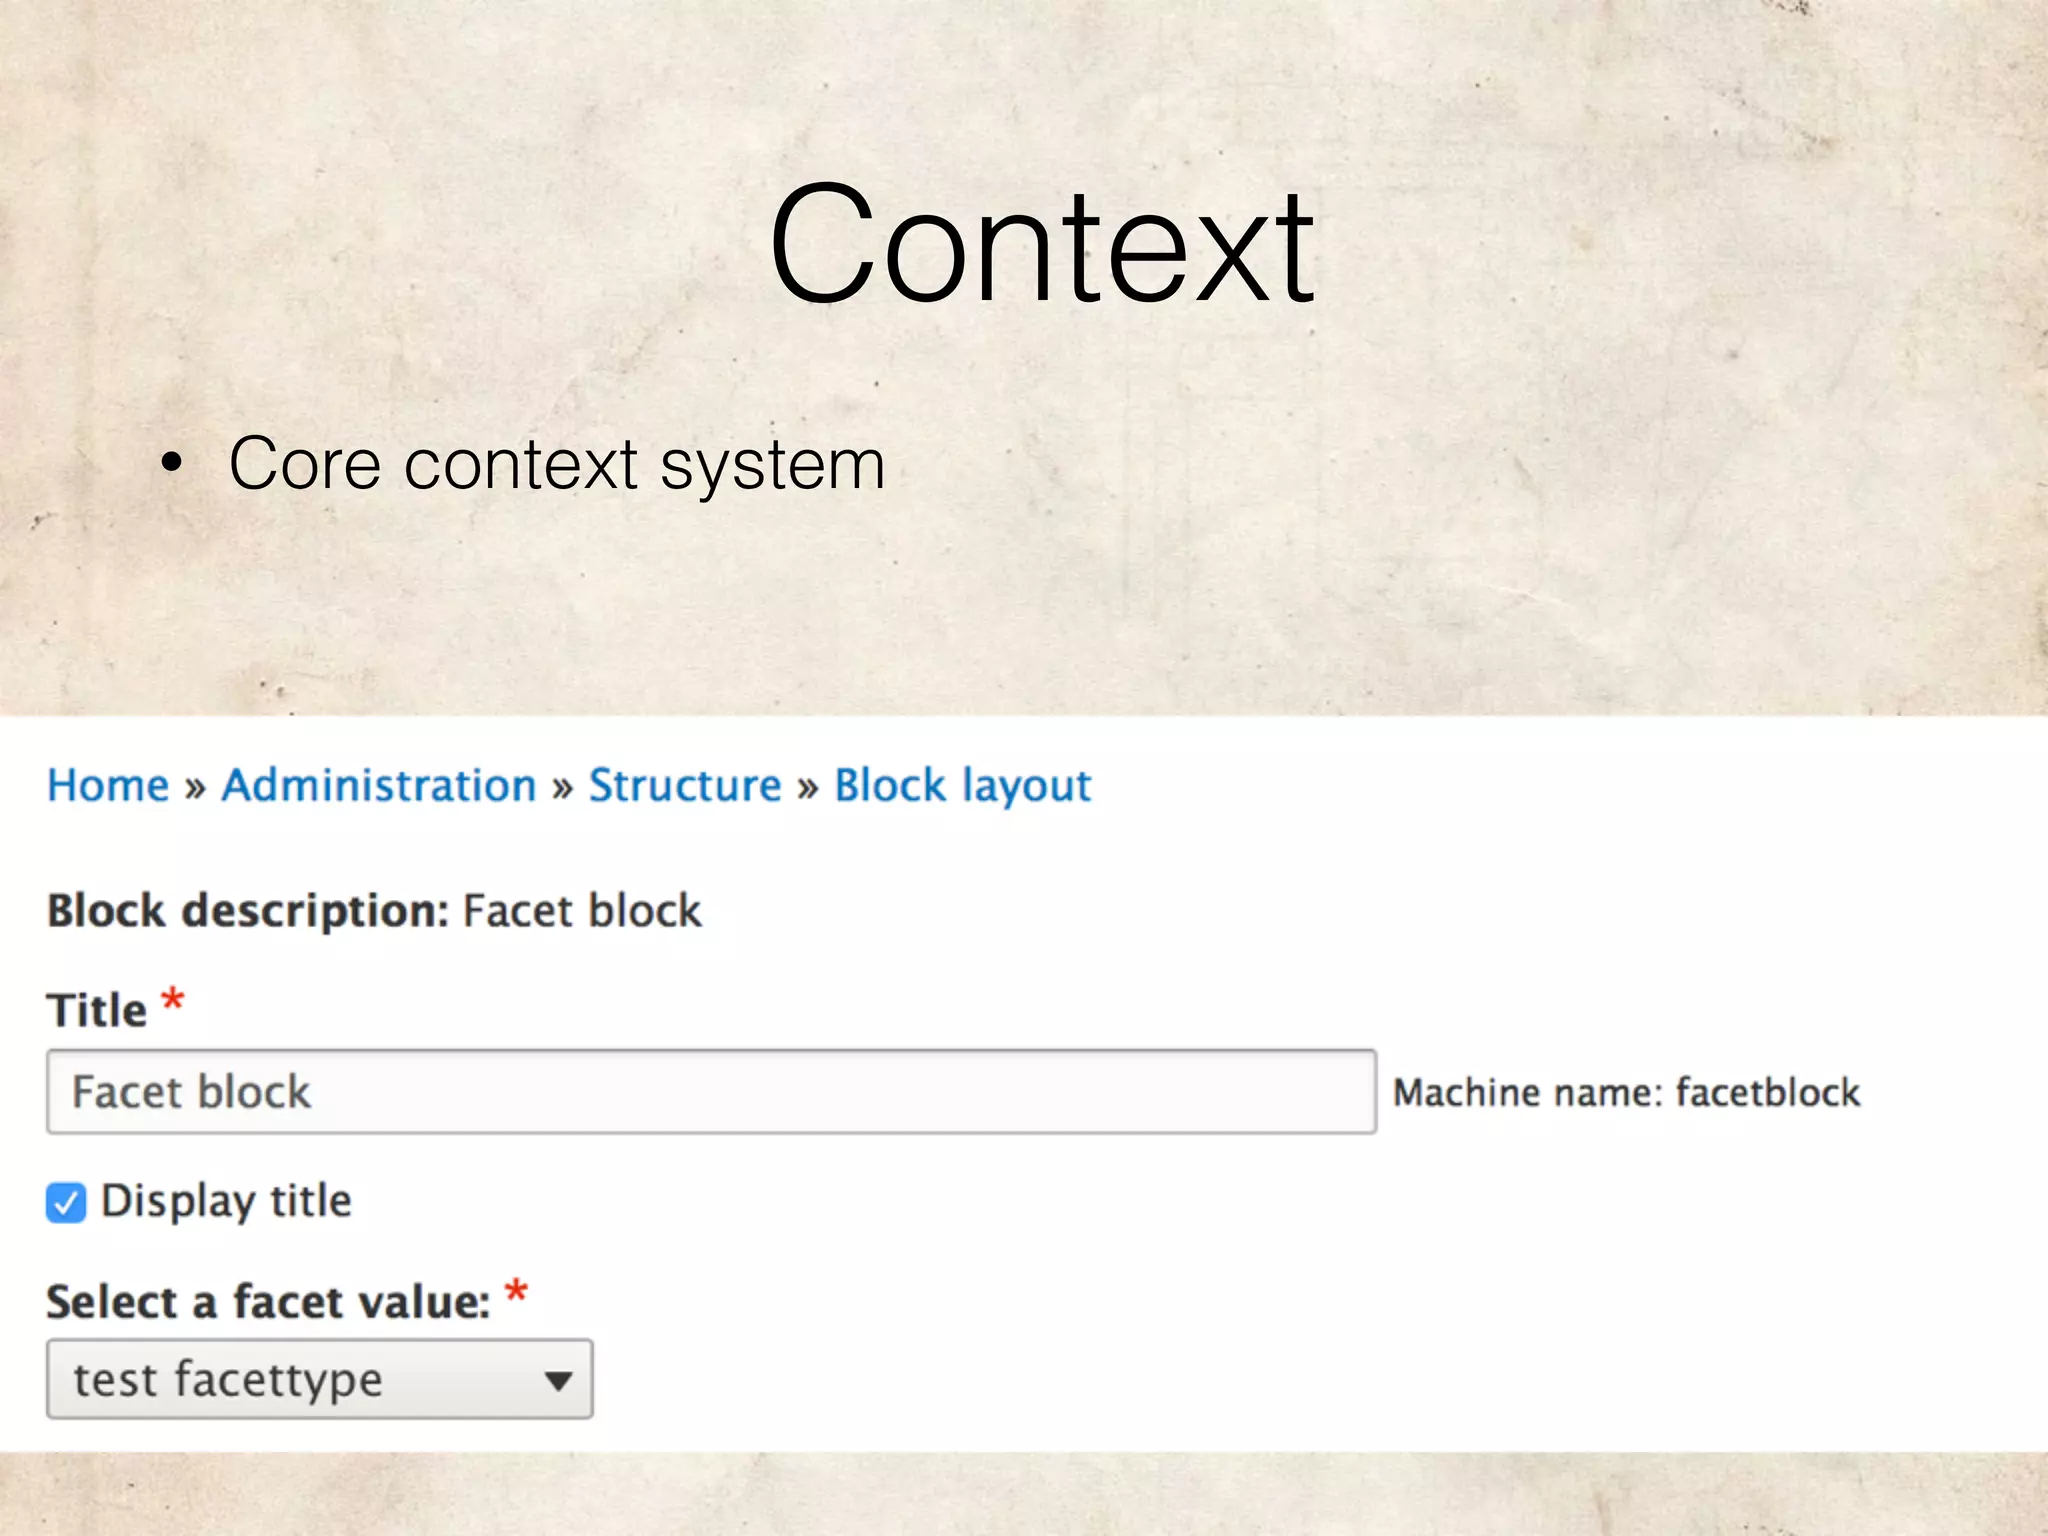Open the Home breadcrumb link
The width and height of the screenshot is (2048, 1536).
tap(108, 786)
